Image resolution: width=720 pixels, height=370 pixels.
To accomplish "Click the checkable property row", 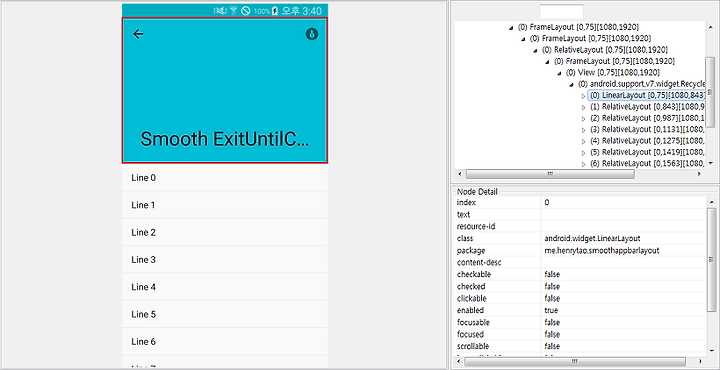I will (x=580, y=274).
